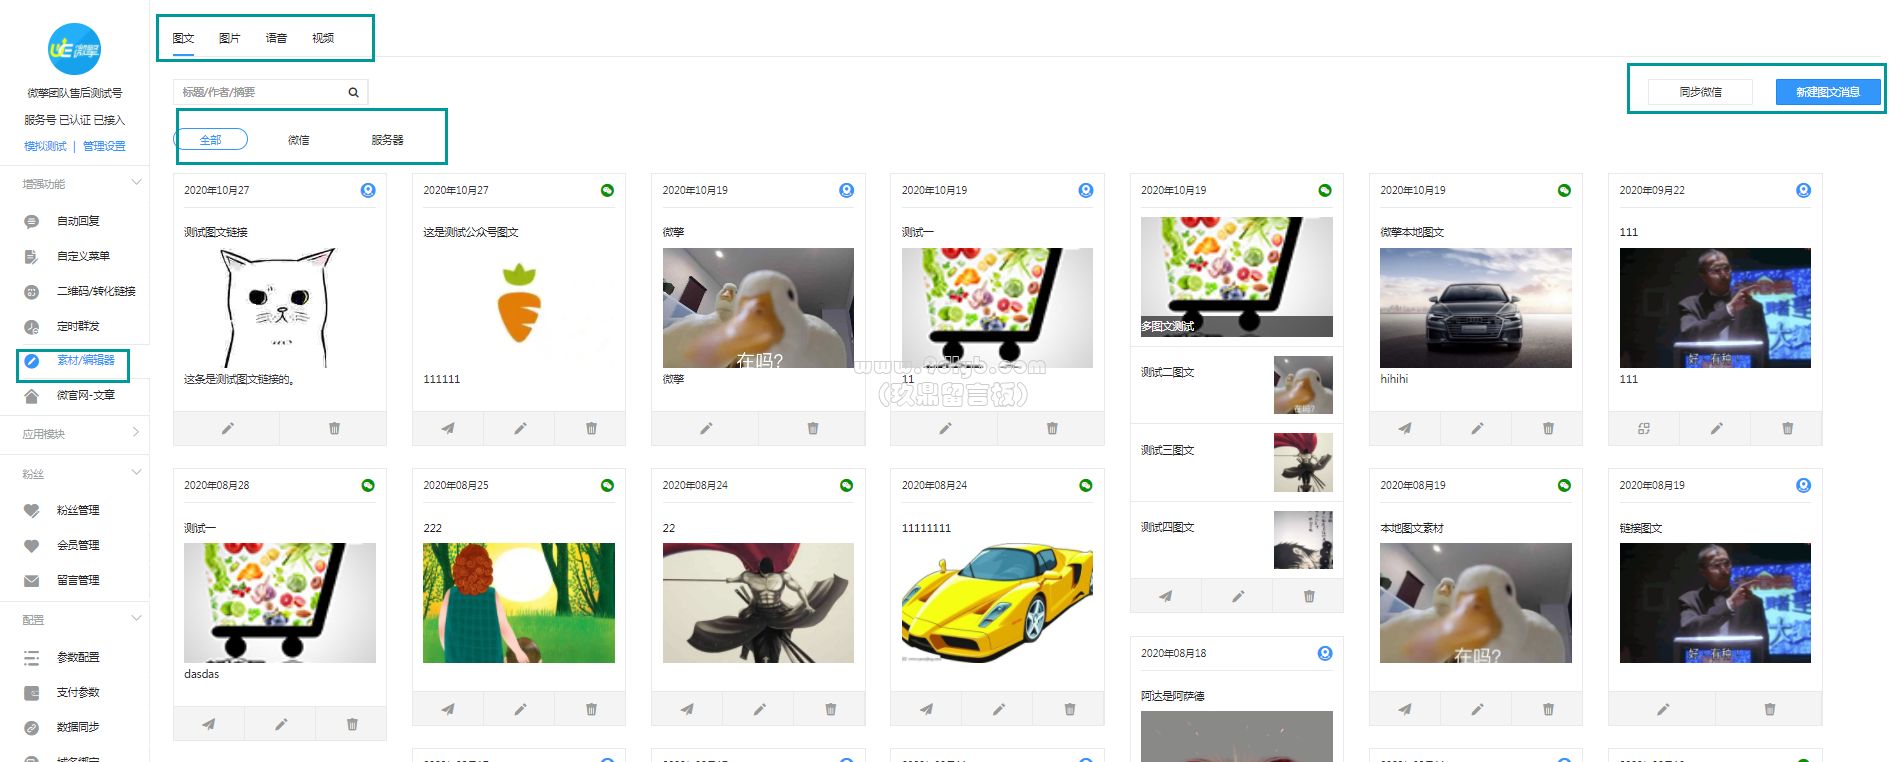Screen dimensions: 1898x762
Task: Open 自动回复 in the sidebar
Action: click(78, 221)
